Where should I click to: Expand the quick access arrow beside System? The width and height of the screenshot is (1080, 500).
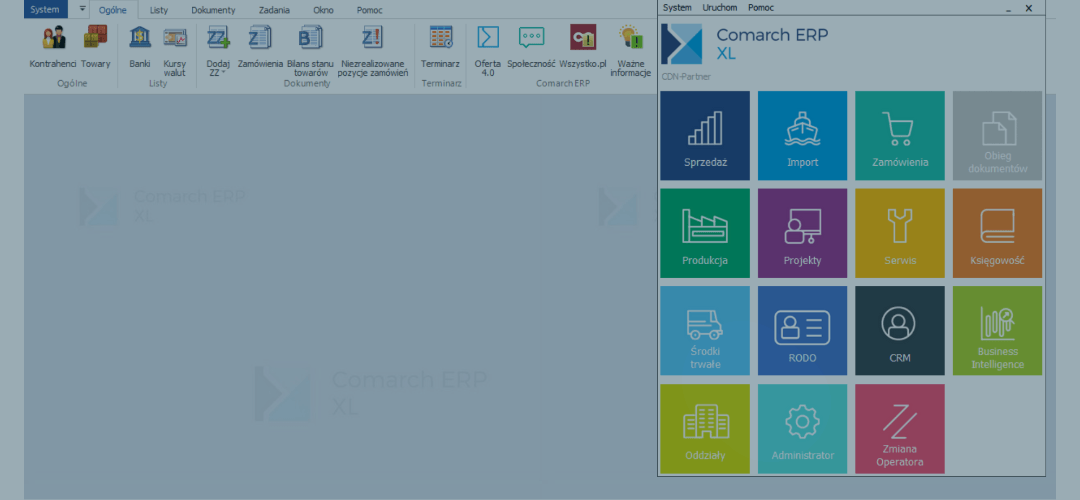(x=82, y=9)
